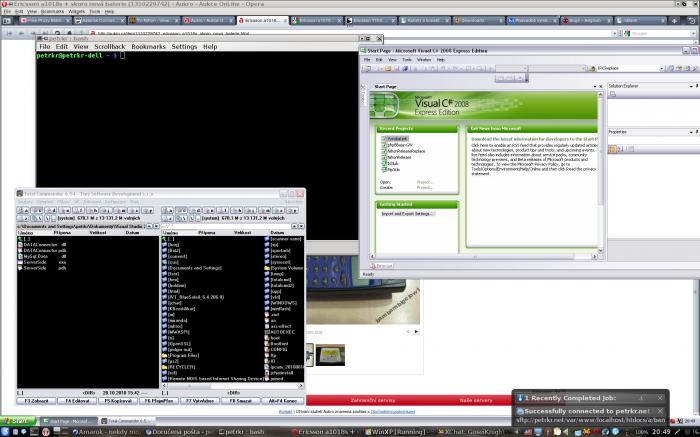Image resolution: width=700 pixels, height=437 pixels.
Task: Open WinXP Start button in virtual machine
Action: (18, 420)
